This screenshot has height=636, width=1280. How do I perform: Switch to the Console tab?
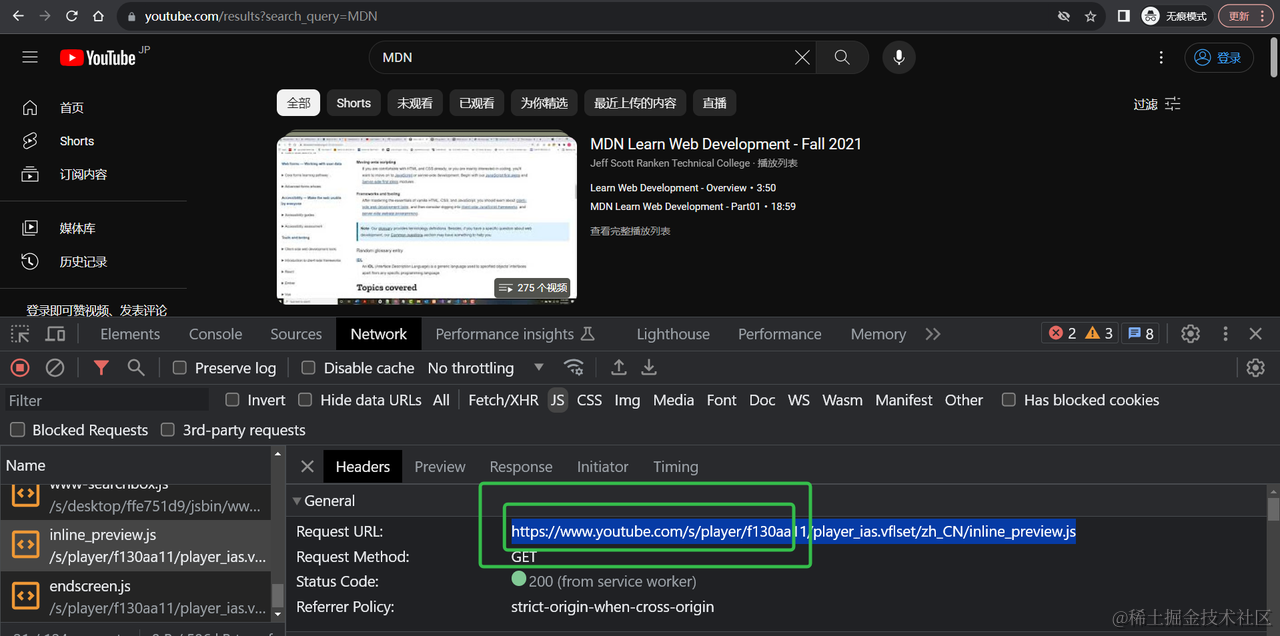coord(215,334)
